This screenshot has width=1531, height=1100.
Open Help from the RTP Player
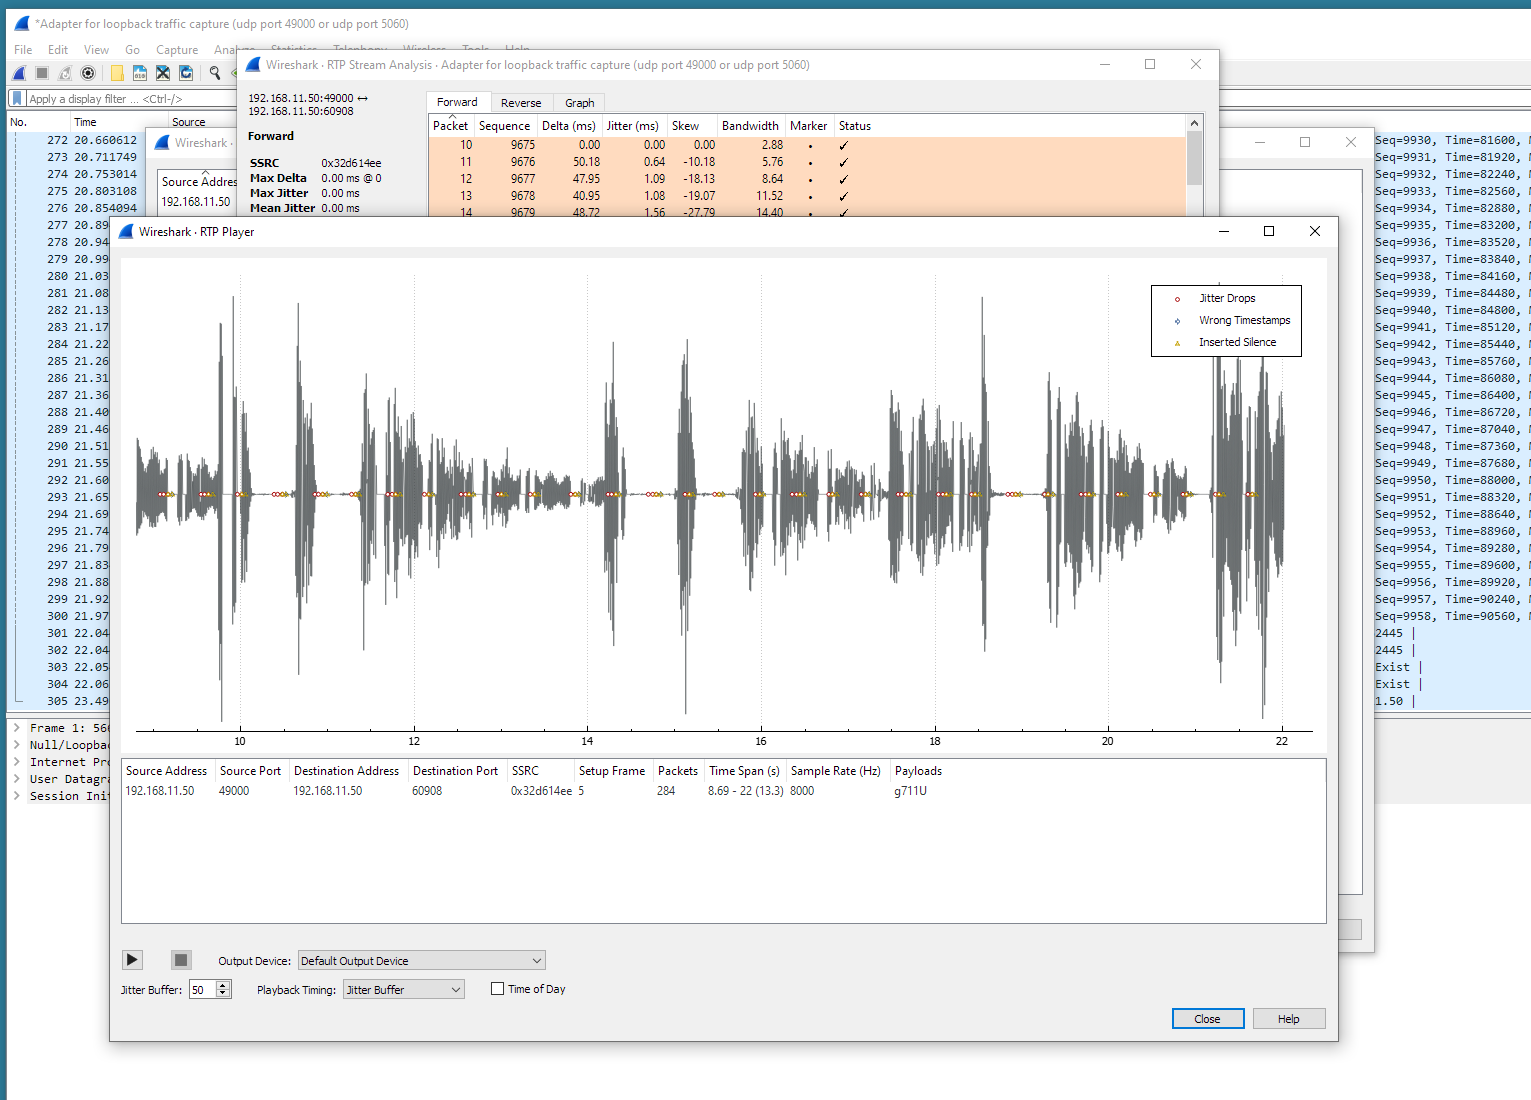[x=1289, y=1018]
